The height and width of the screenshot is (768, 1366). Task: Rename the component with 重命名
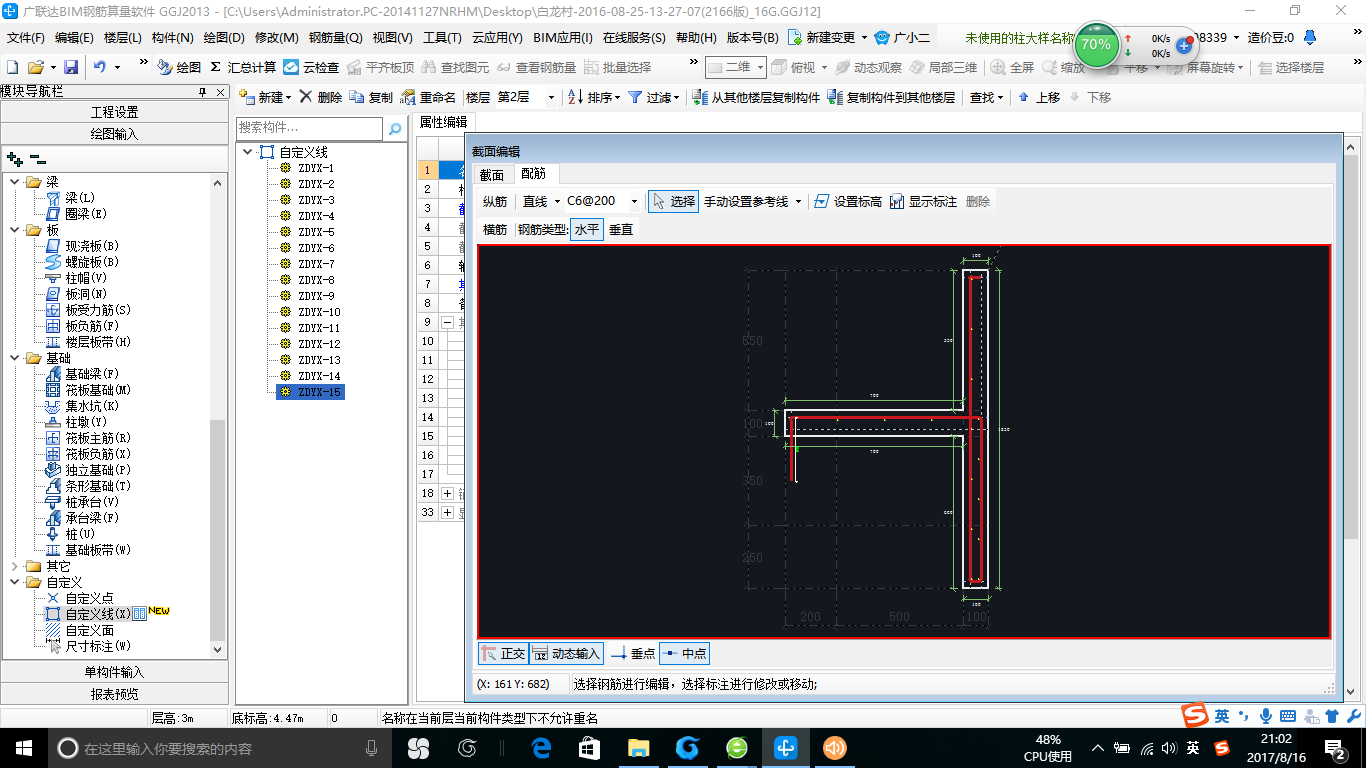point(428,97)
